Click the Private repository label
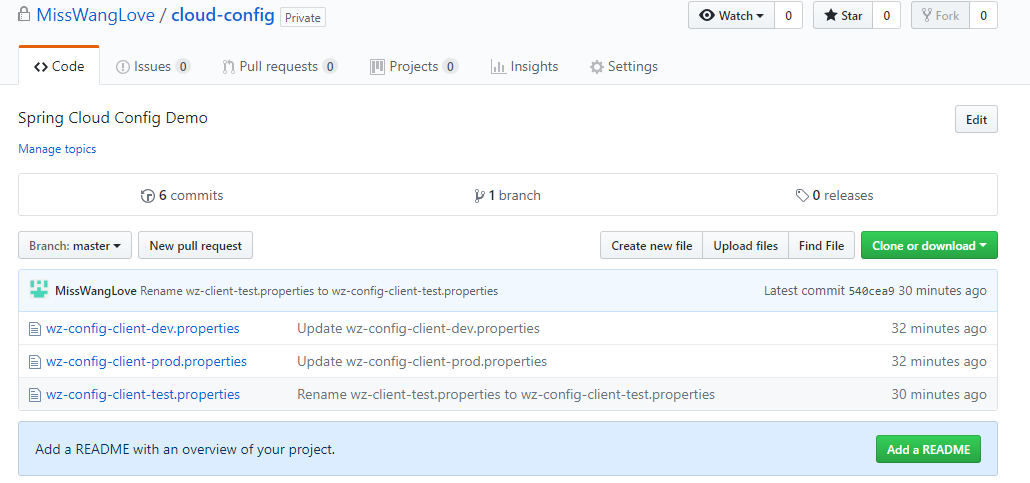 tap(303, 16)
